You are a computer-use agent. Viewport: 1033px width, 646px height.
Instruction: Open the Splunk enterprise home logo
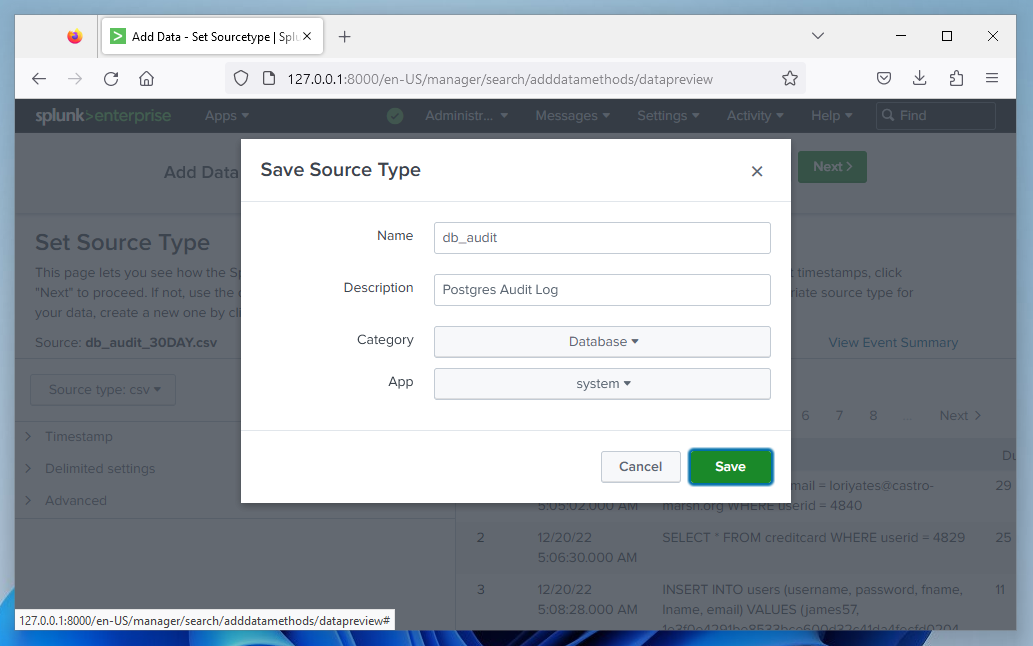coord(103,116)
